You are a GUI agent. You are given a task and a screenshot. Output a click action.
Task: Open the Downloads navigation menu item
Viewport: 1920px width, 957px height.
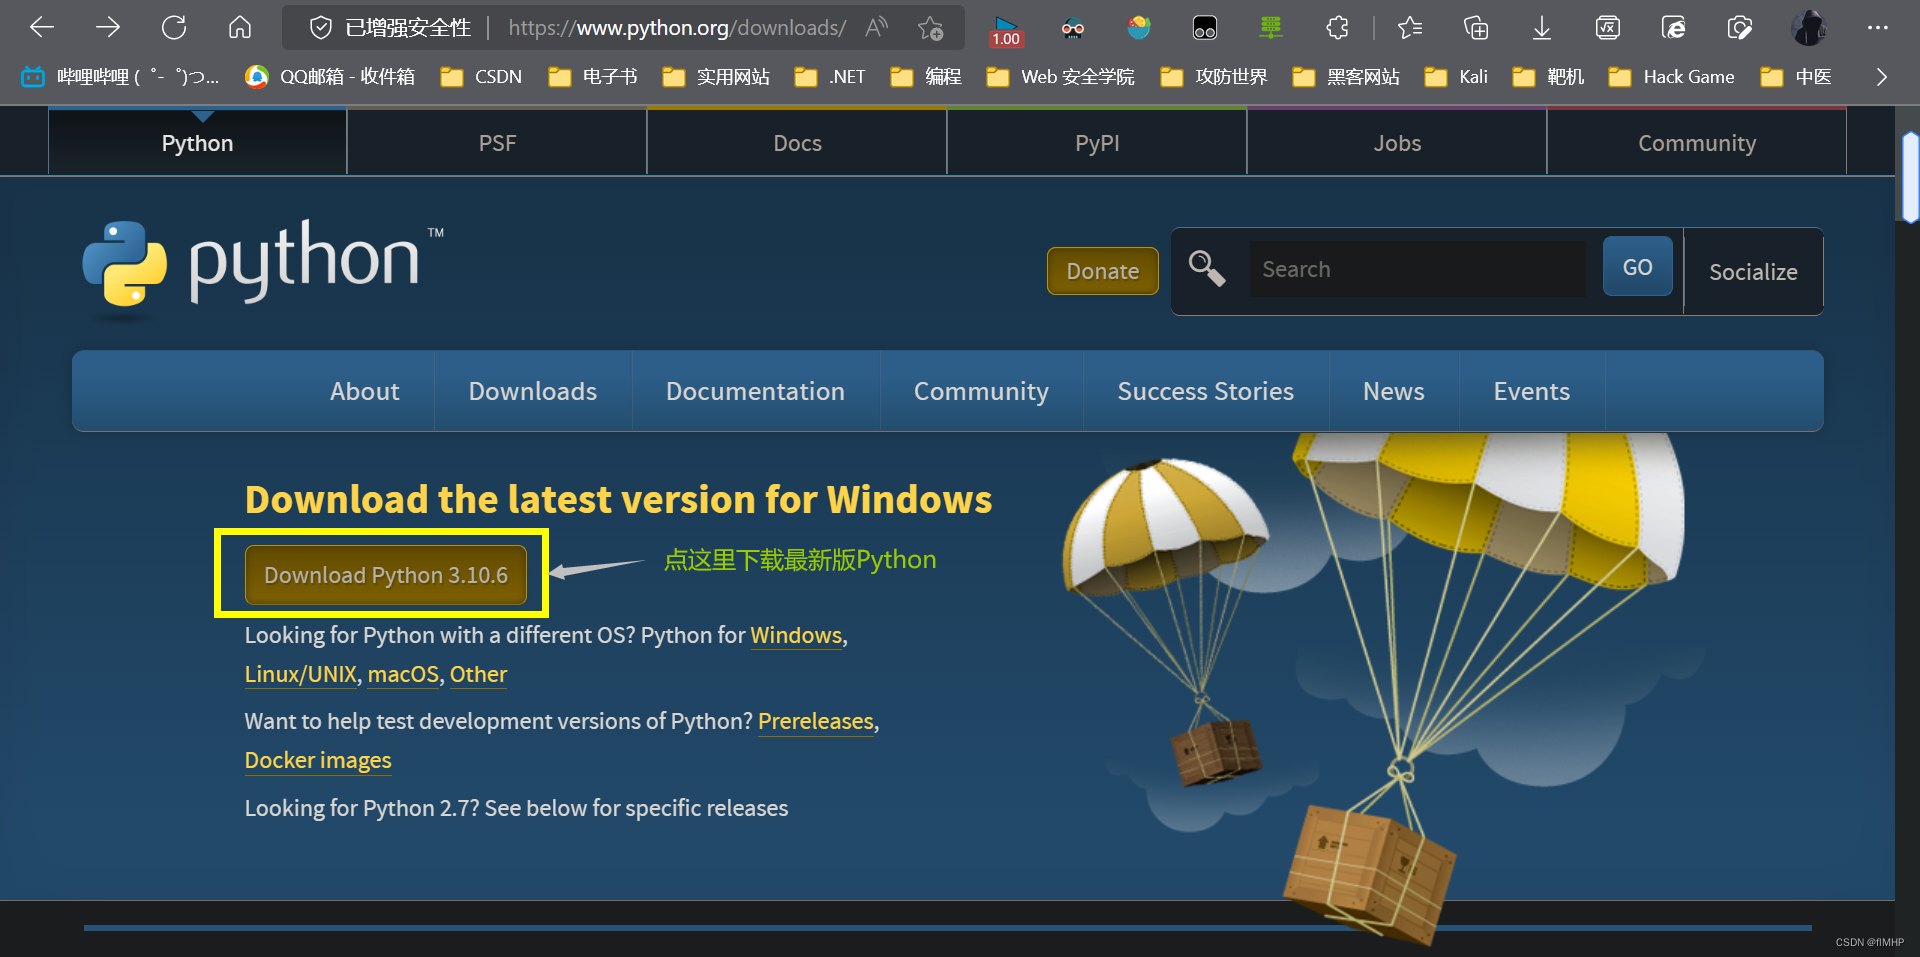(532, 391)
